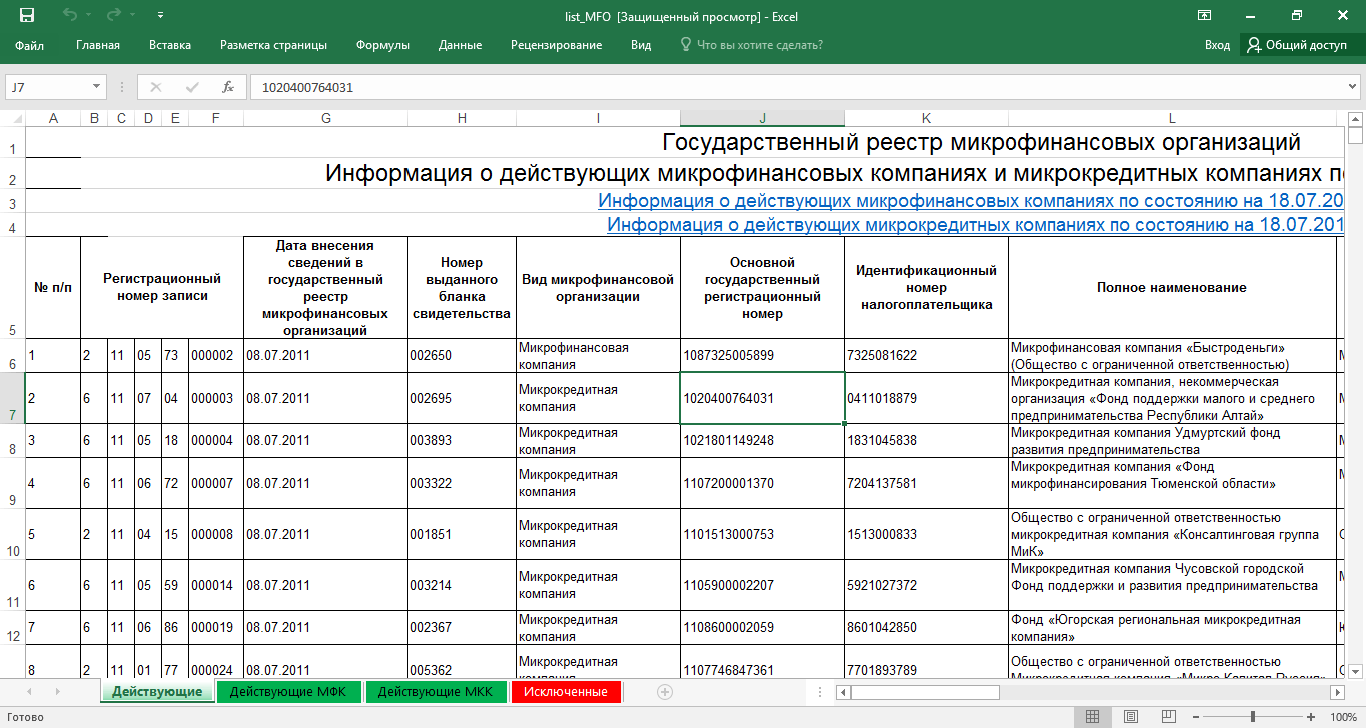Open the Файл menu
The width and height of the screenshot is (1366, 728).
pyautogui.click(x=29, y=45)
